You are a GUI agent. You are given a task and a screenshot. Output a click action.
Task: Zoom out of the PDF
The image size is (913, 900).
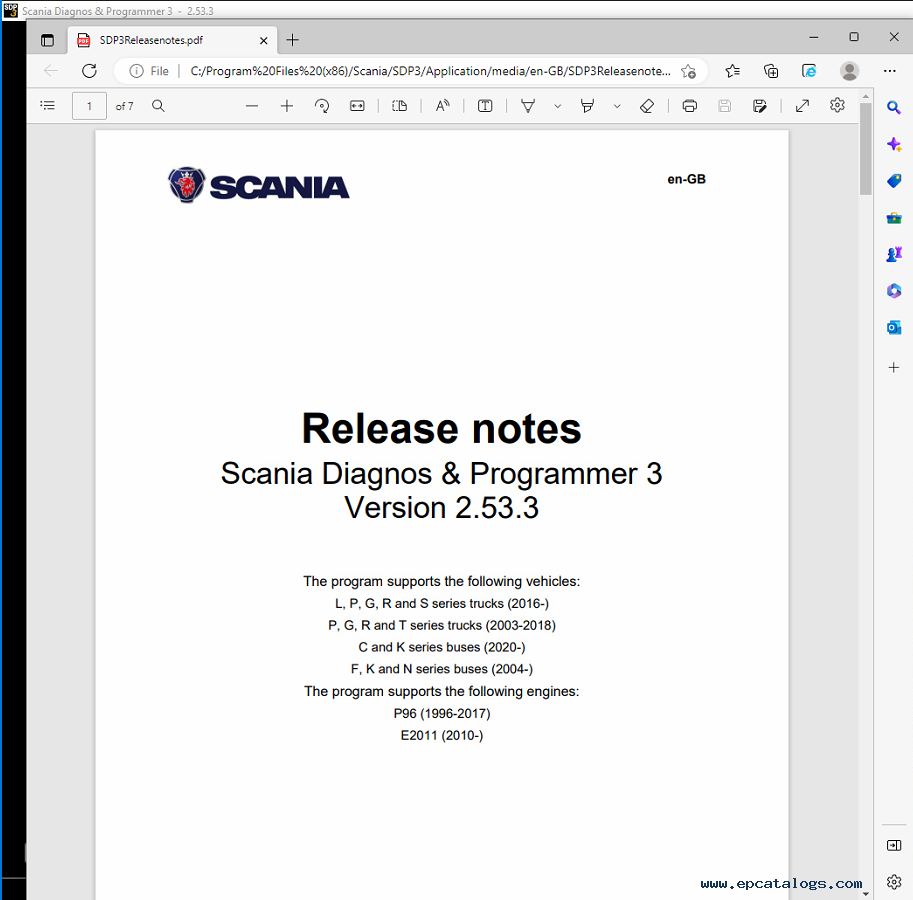[x=252, y=106]
